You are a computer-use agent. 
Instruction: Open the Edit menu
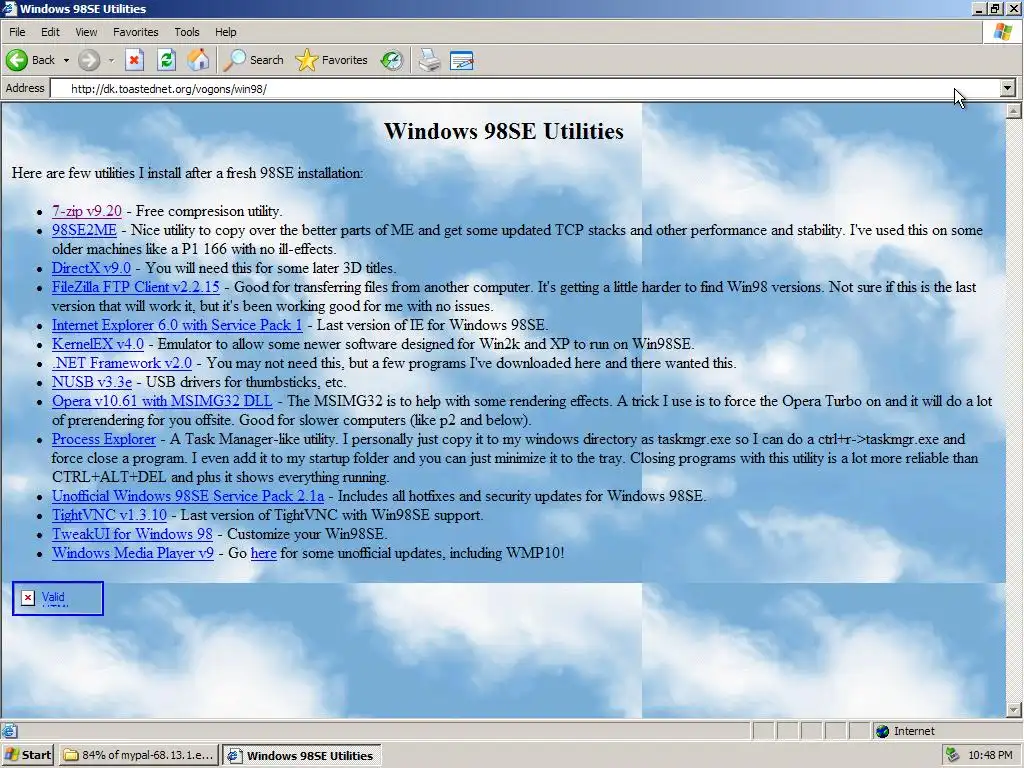(x=50, y=32)
